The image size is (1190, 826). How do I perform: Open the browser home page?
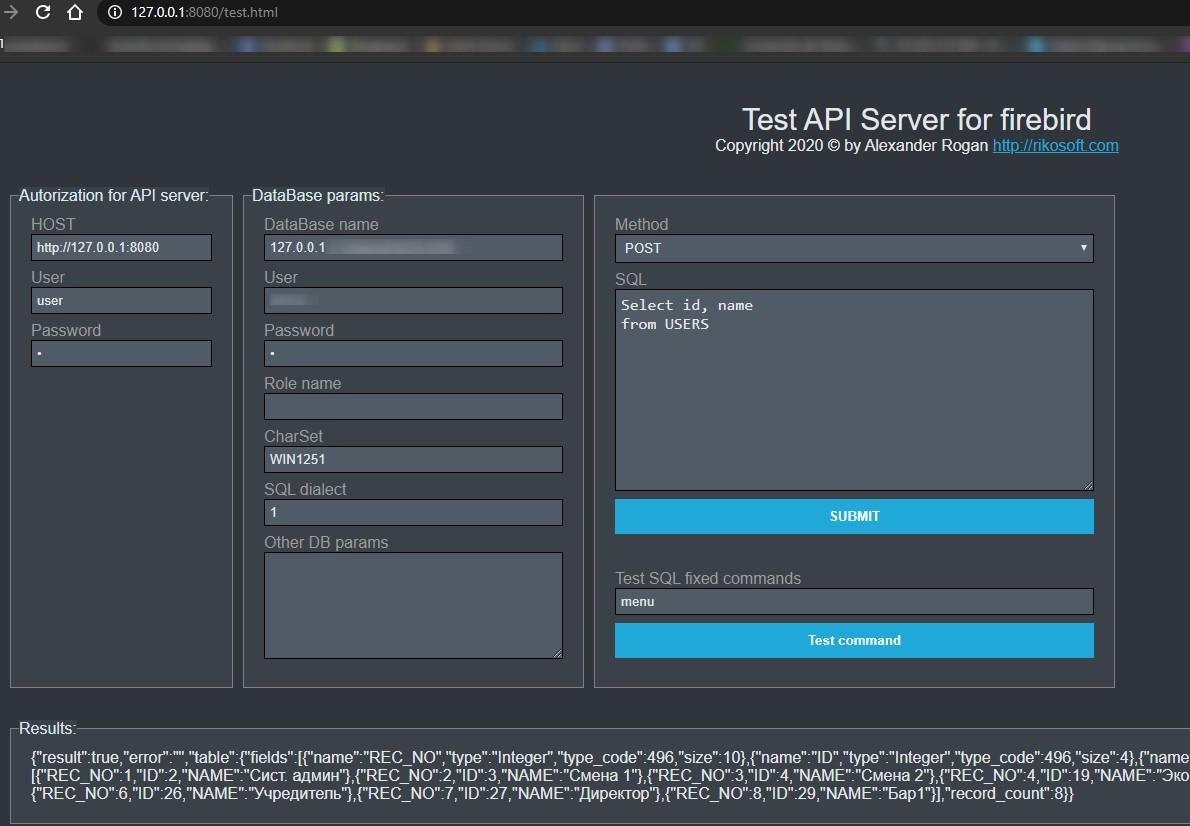pos(74,13)
